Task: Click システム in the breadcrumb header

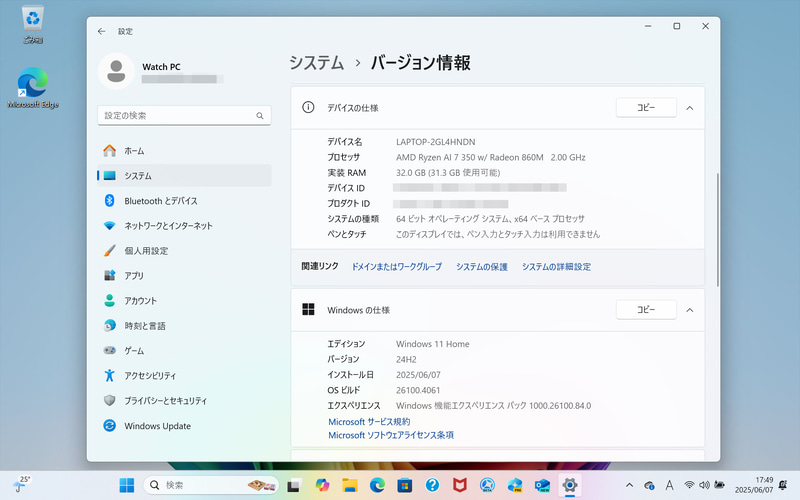Action: tap(316, 63)
